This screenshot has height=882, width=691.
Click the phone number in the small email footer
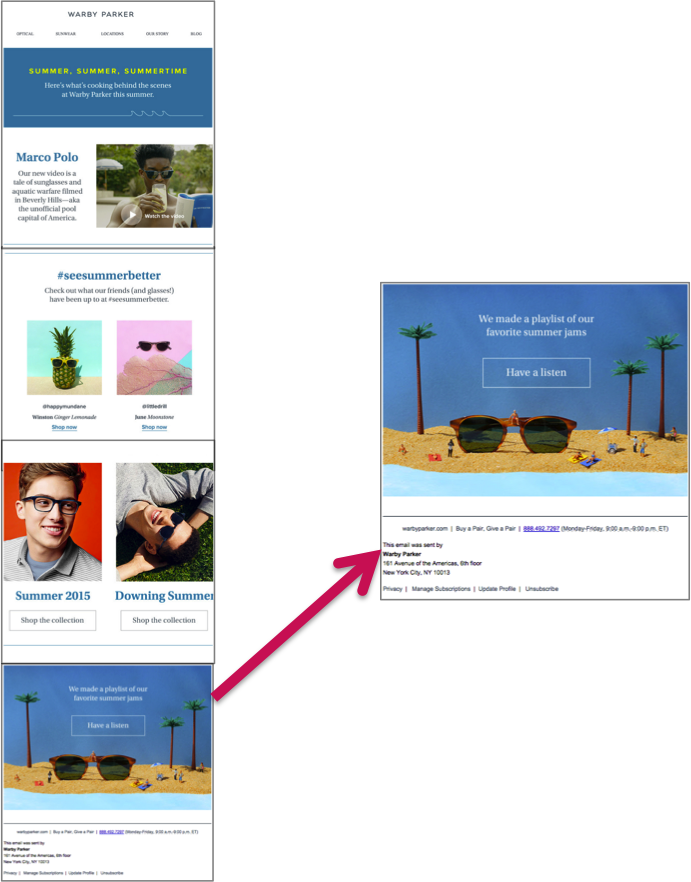click(111, 831)
